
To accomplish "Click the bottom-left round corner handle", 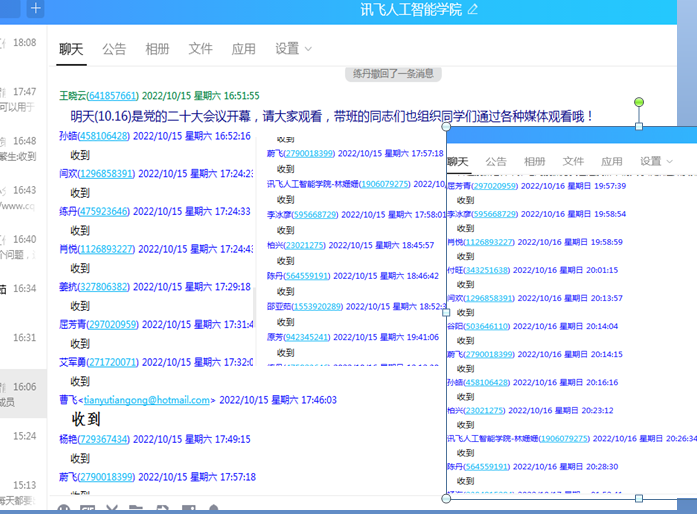I will (446, 498).
